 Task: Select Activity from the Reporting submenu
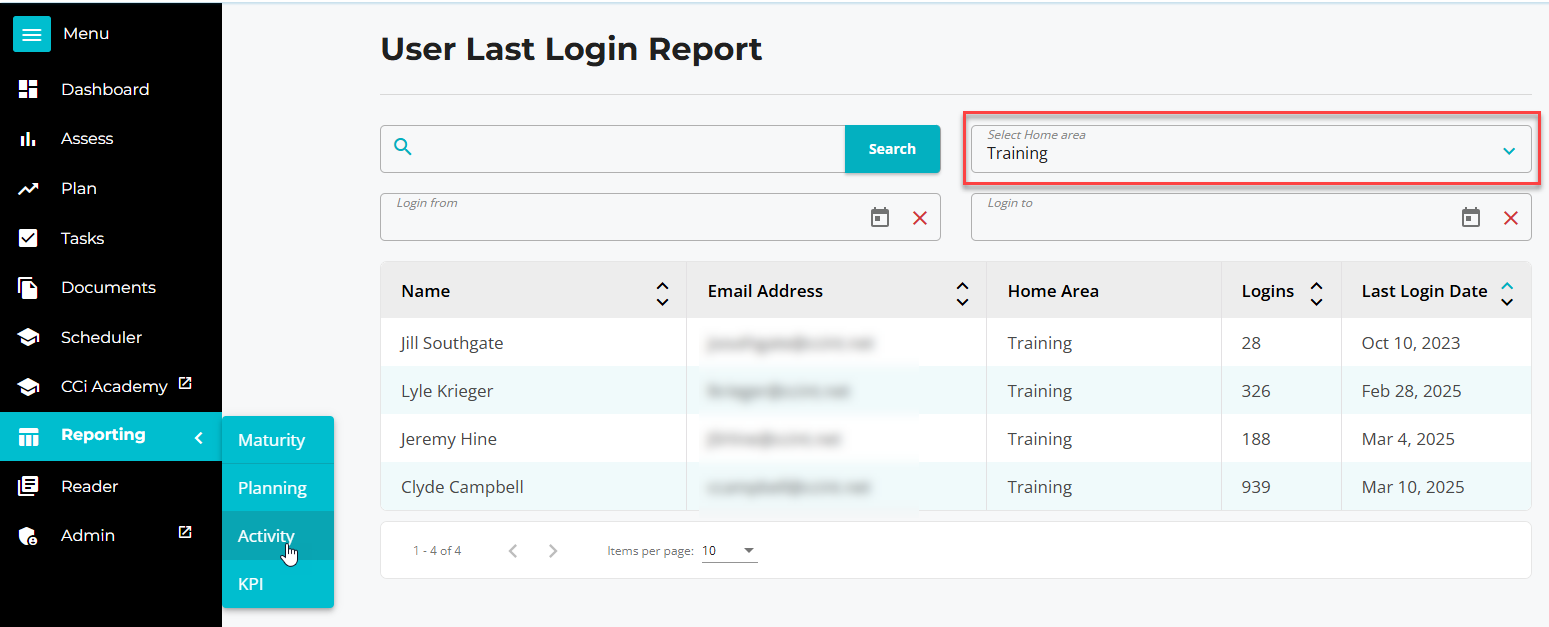pos(266,536)
